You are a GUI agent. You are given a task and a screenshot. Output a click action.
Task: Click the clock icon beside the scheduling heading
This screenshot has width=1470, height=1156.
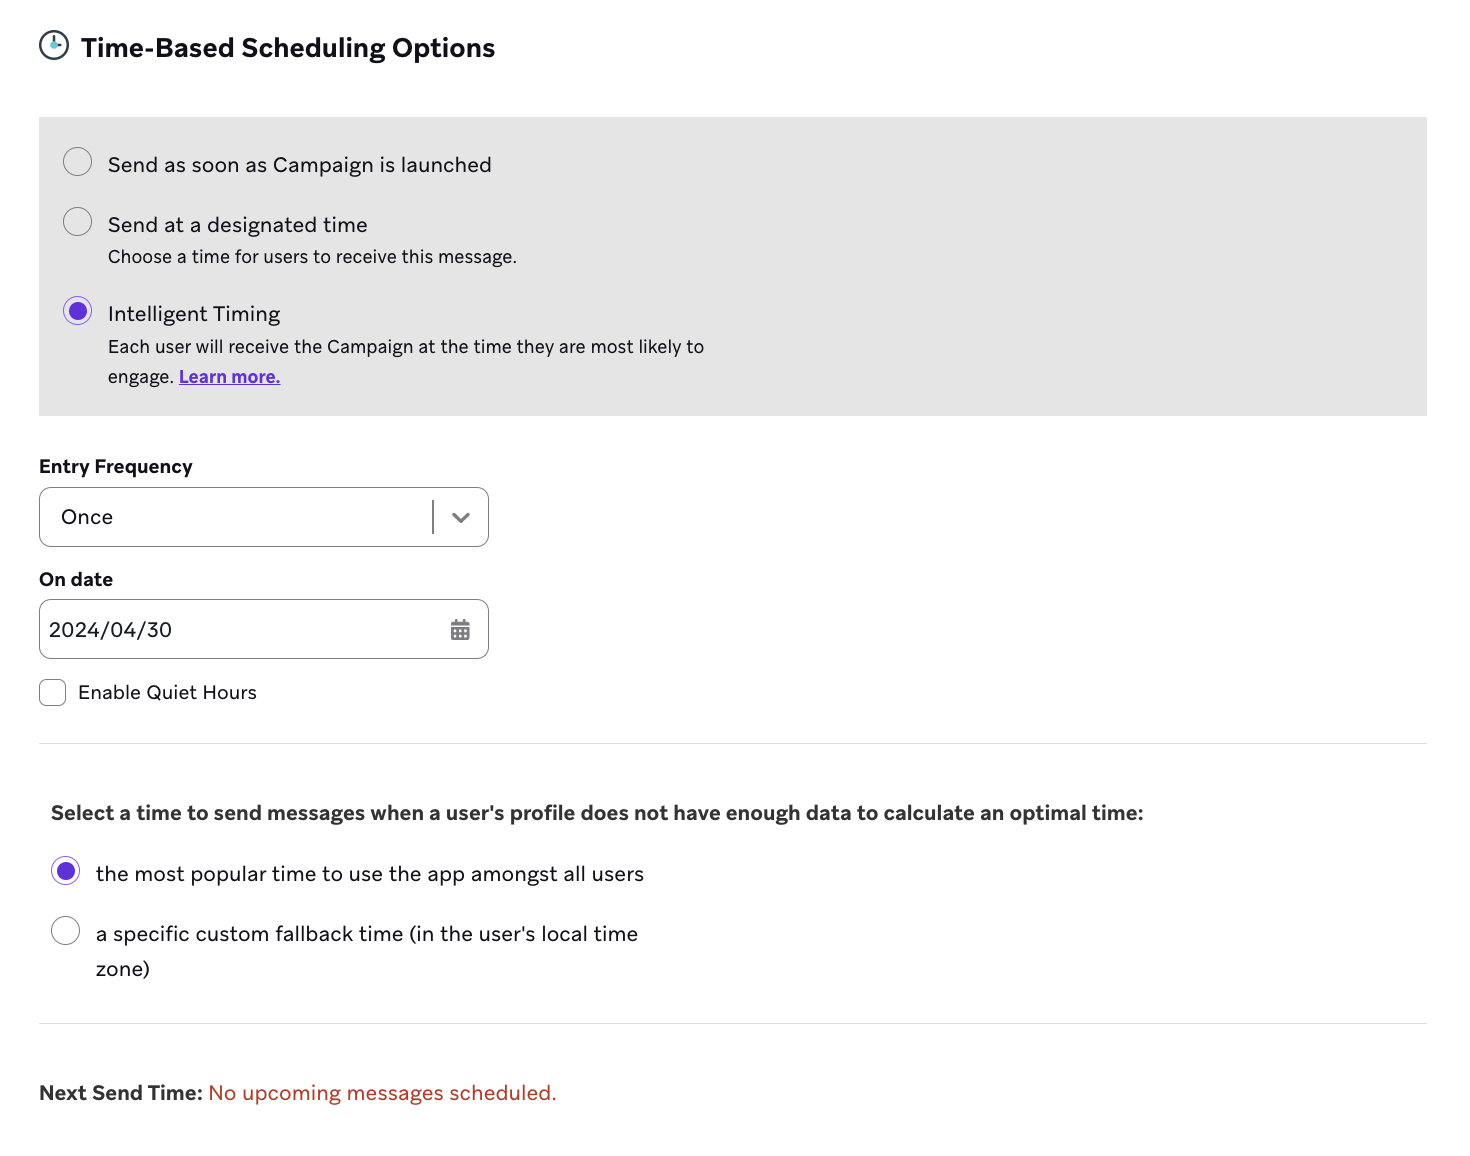[x=54, y=45]
